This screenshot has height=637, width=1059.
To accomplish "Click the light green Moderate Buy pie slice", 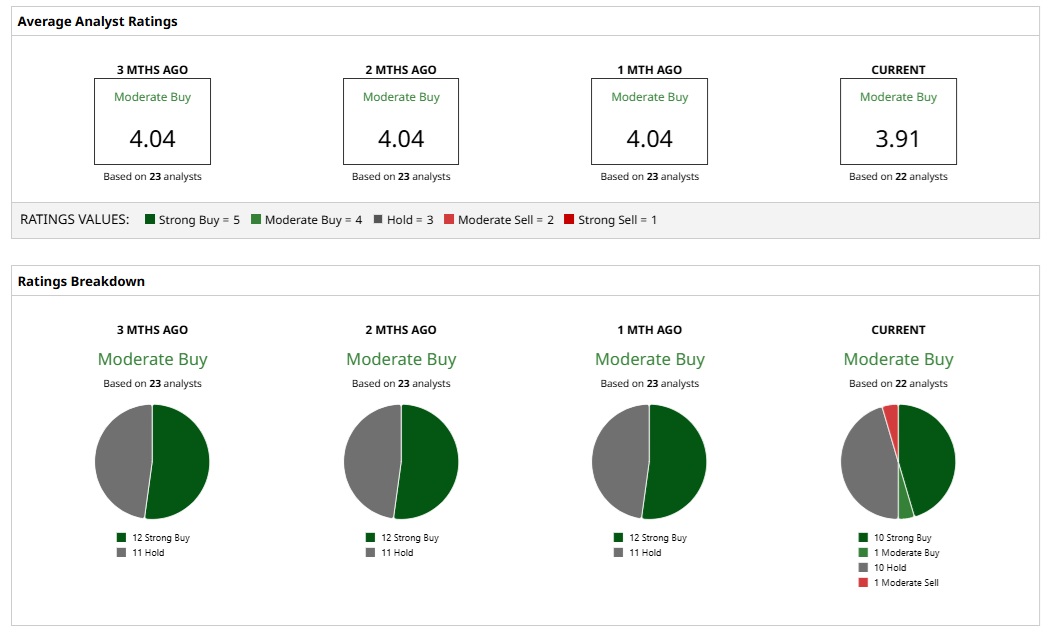I will [906, 500].
